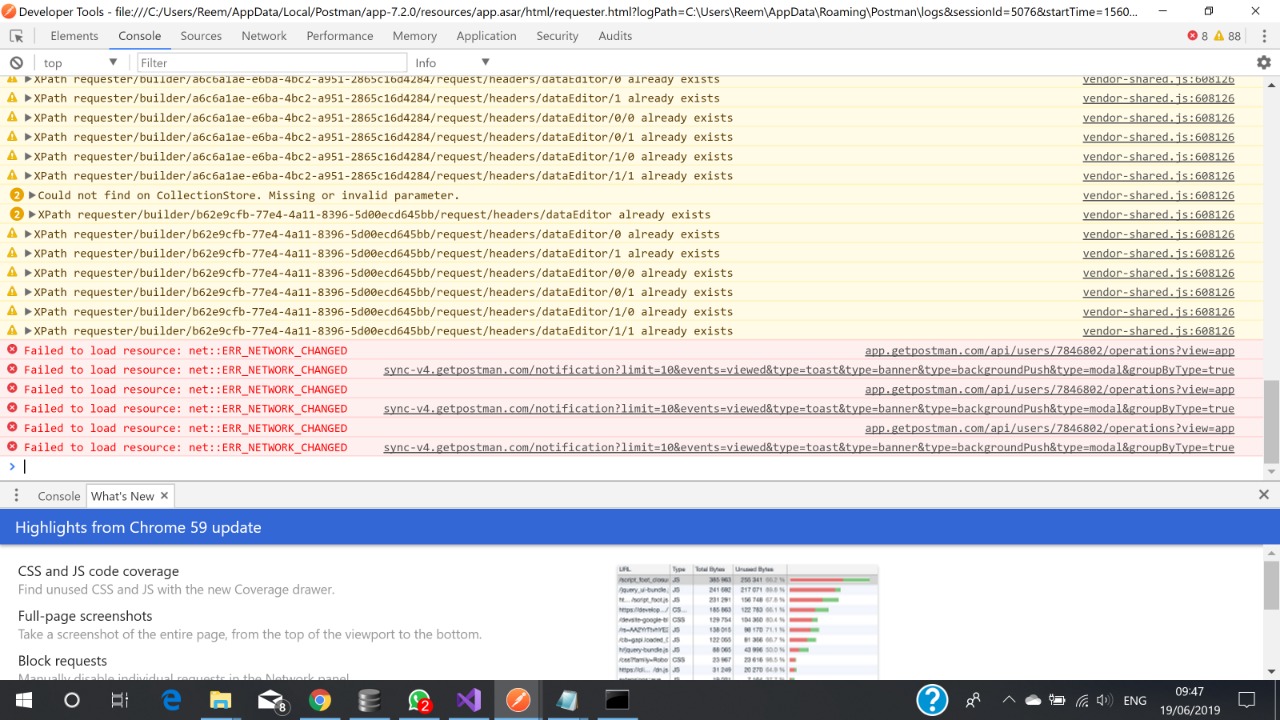Activate the inspect element picker icon
This screenshot has height=720, width=1280.
click(16, 36)
